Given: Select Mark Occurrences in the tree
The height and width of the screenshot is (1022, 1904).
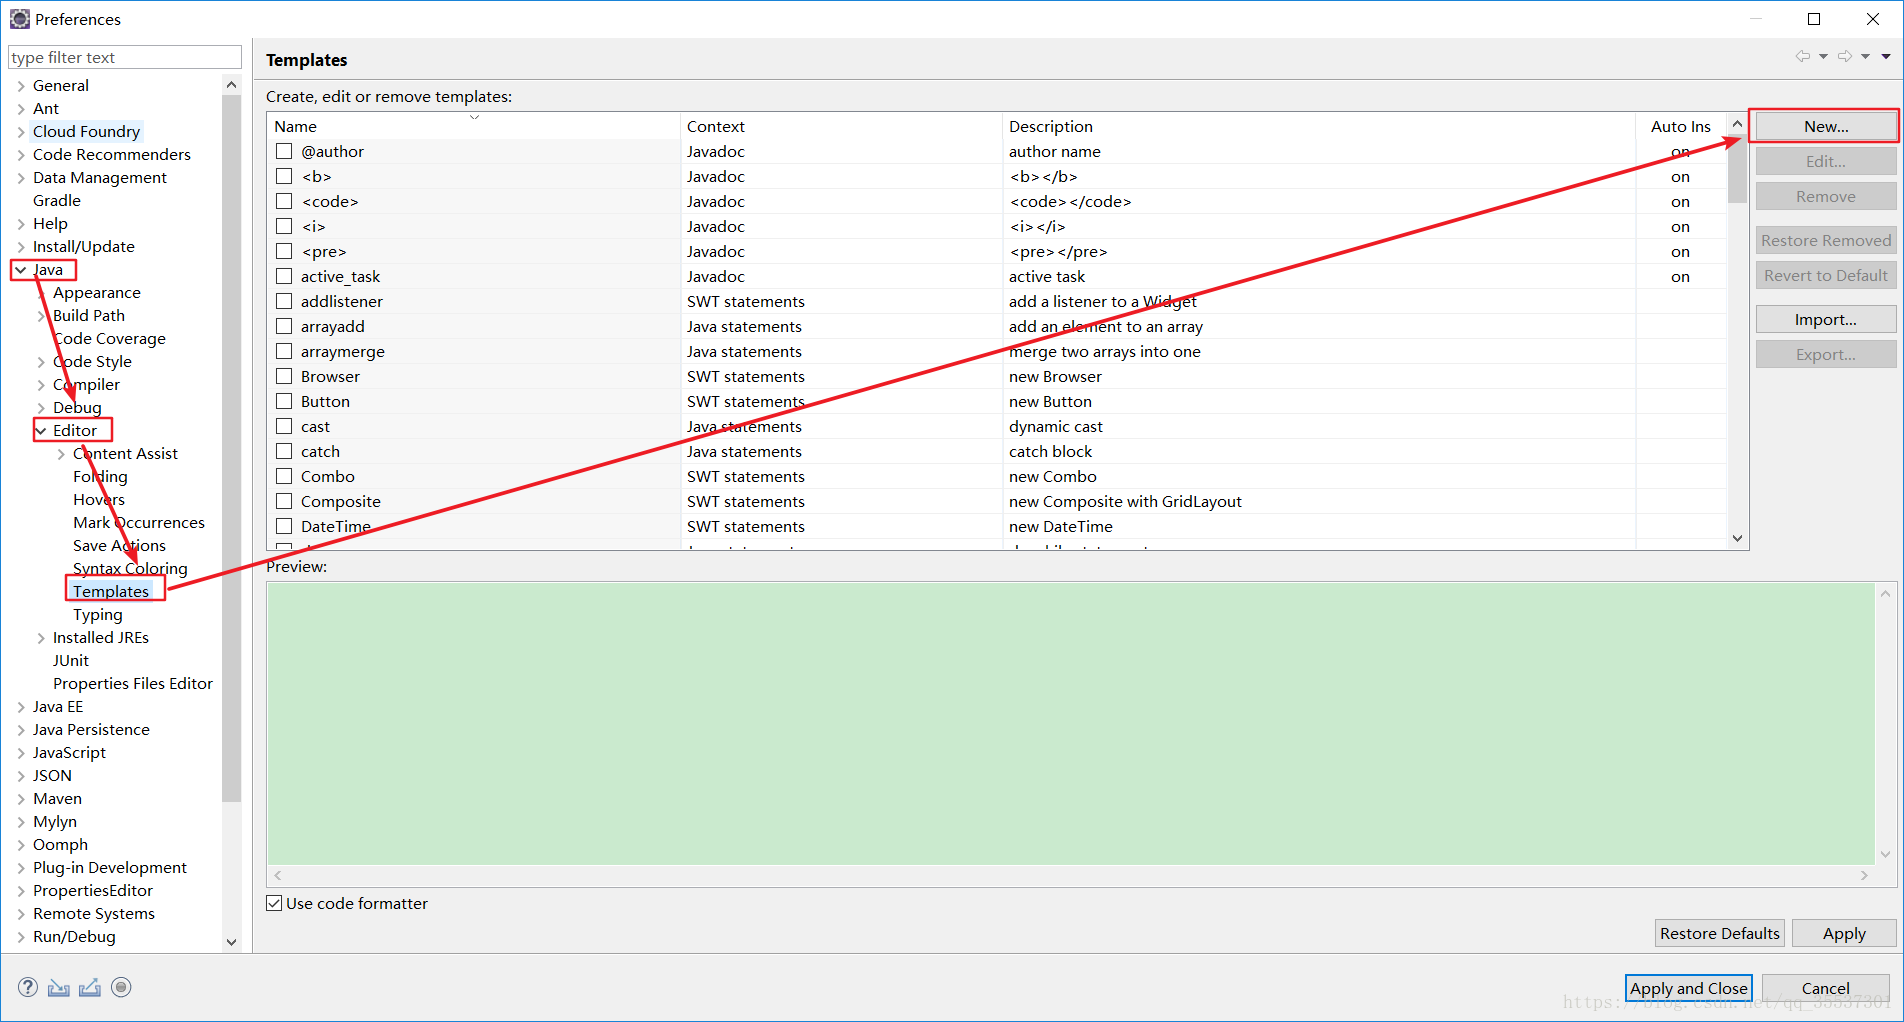Looking at the screenshot, I should (139, 522).
